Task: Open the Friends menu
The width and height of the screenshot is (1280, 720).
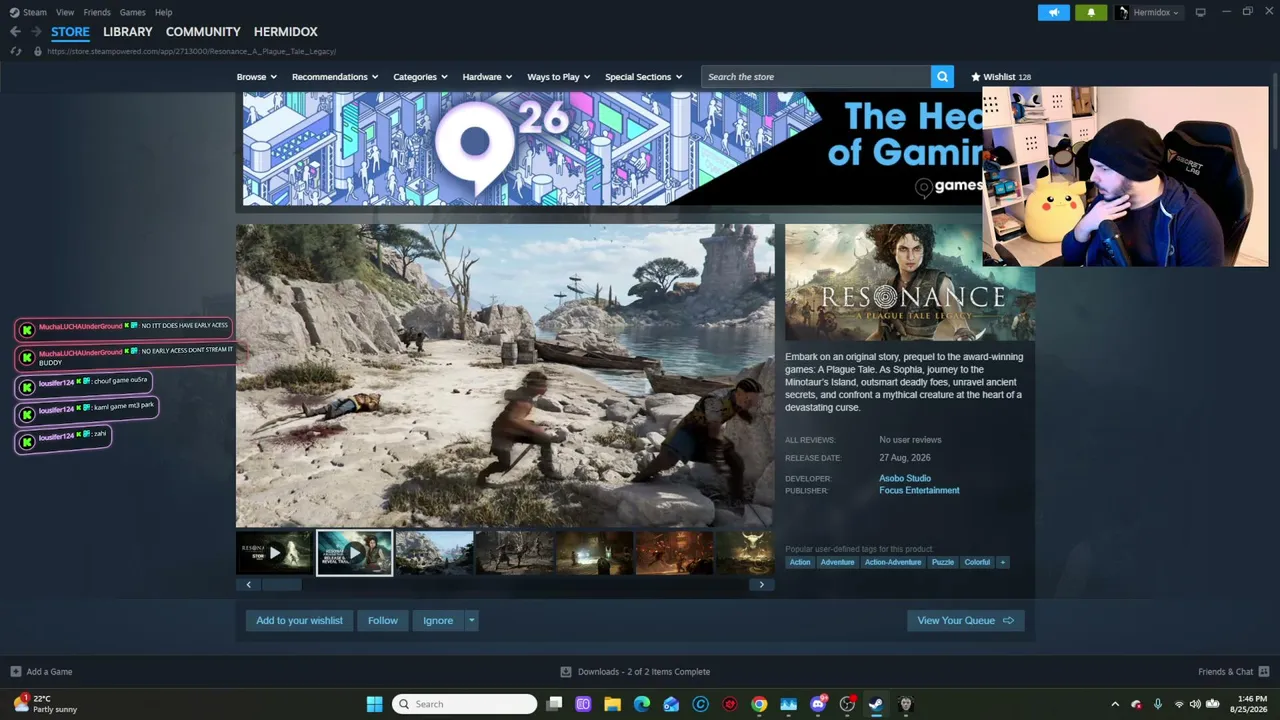Action: [x=97, y=12]
